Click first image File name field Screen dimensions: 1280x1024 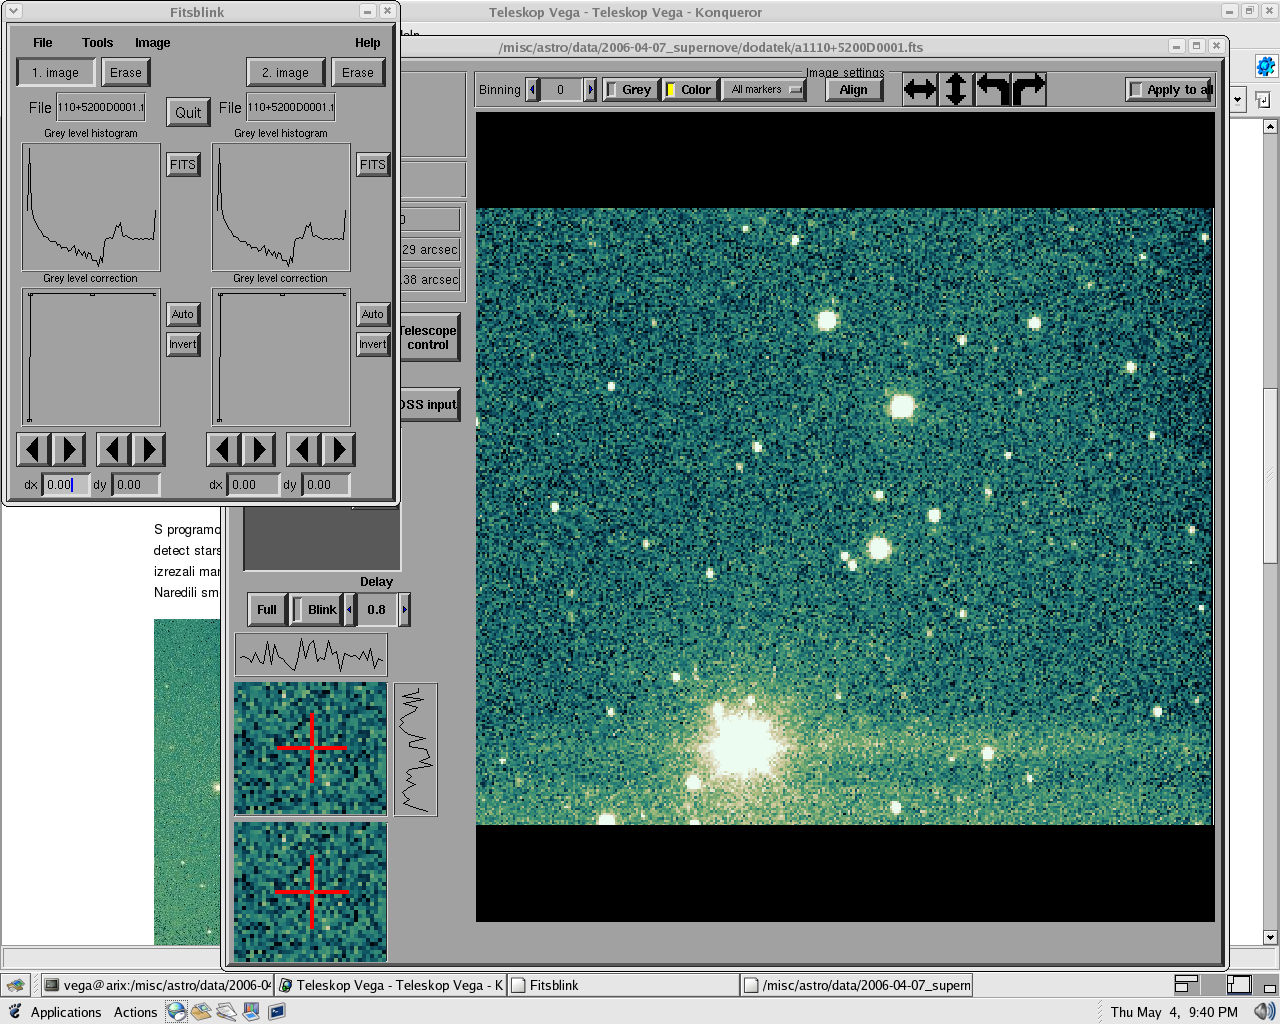coord(100,107)
